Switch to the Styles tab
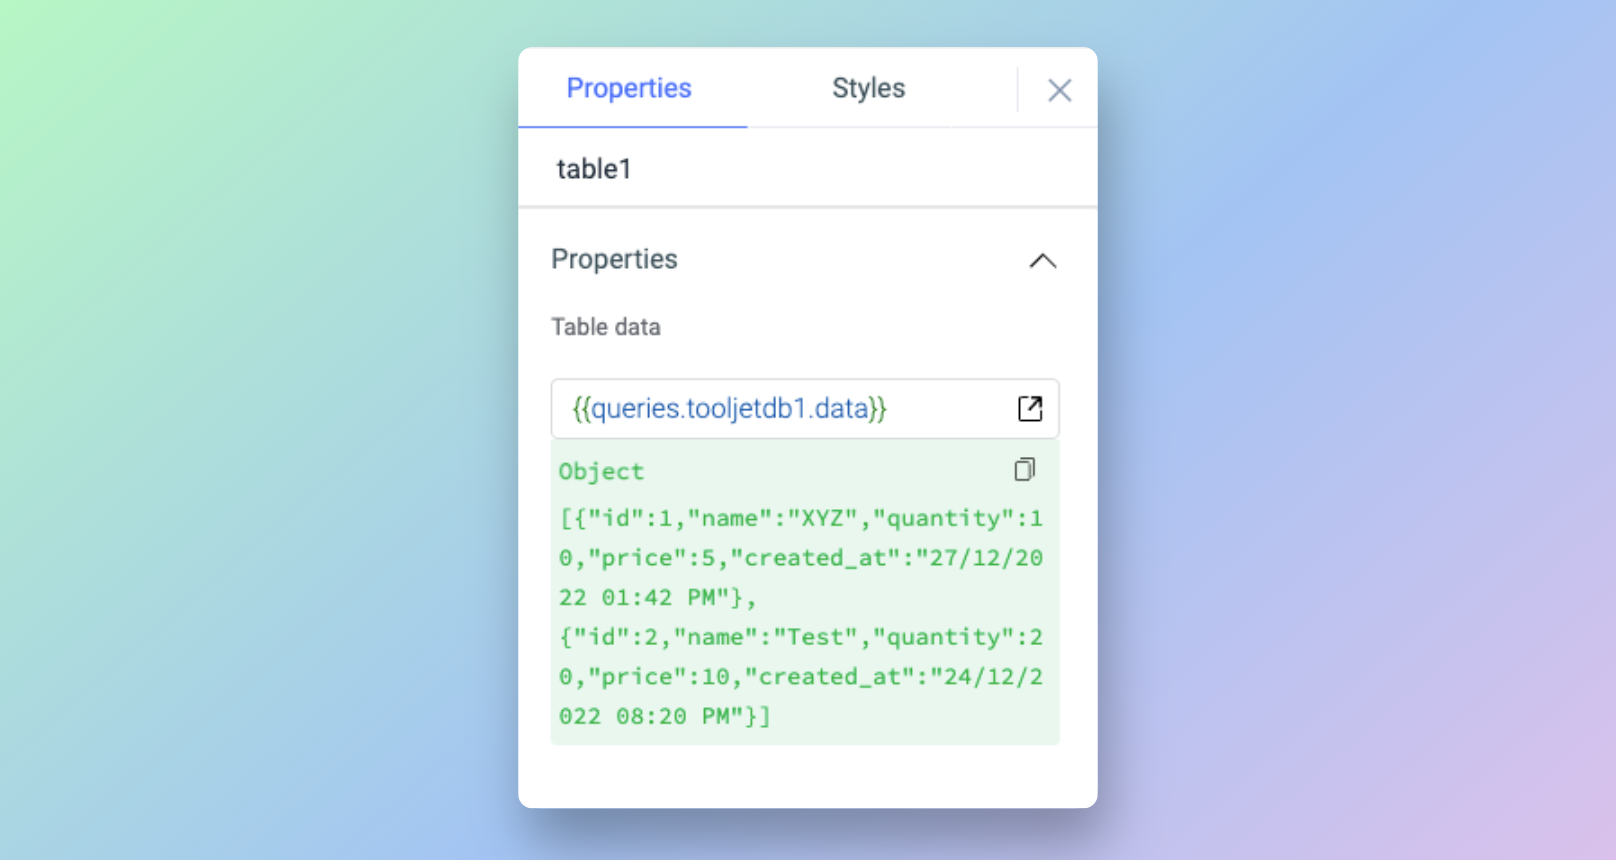The image size is (1616, 860). pos(868,88)
